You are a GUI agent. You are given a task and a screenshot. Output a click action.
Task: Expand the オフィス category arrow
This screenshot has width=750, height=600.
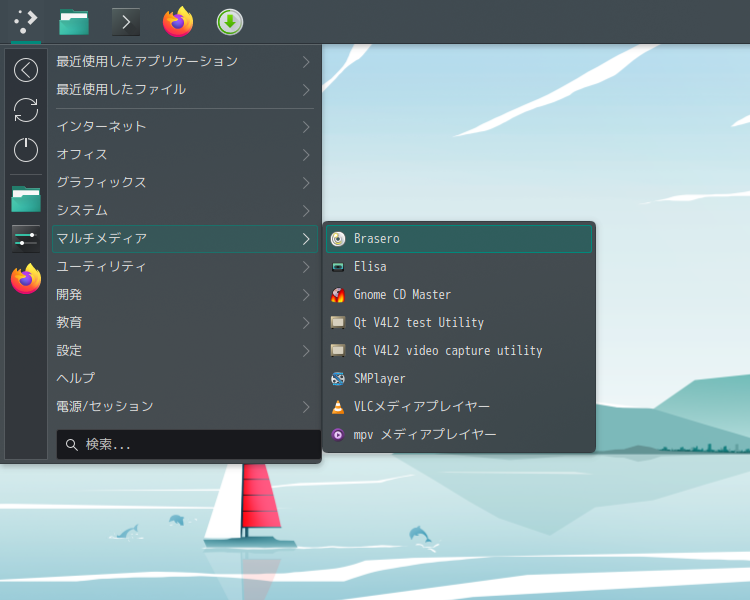306,155
